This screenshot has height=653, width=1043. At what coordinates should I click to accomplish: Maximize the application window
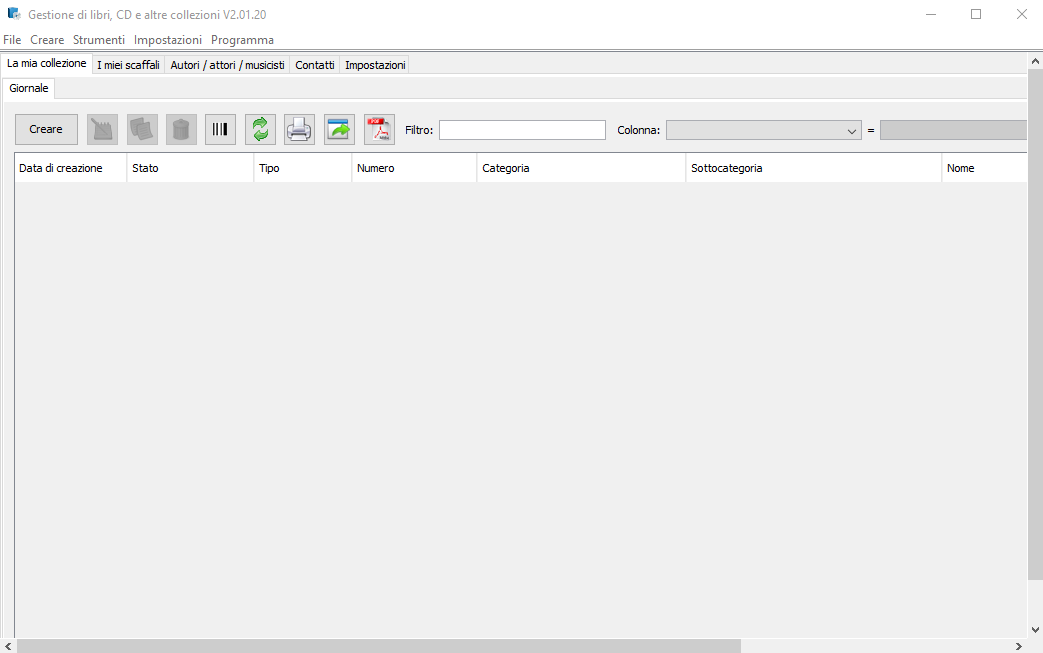tap(976, 14)
